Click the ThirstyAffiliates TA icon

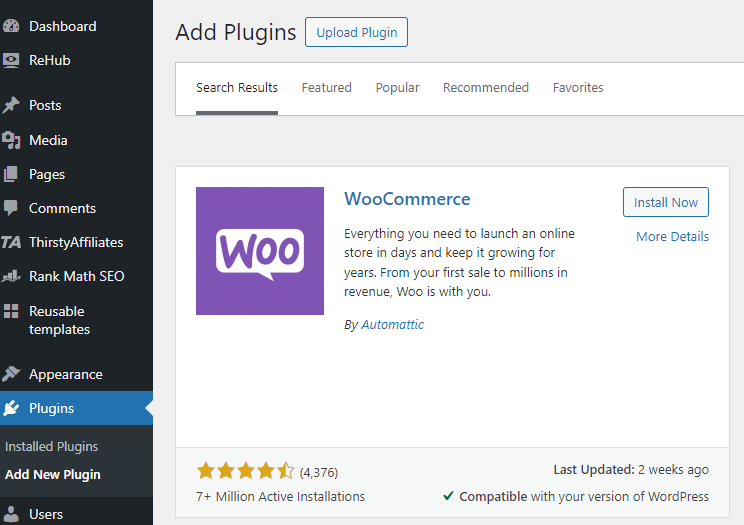[x=11, y=242]
